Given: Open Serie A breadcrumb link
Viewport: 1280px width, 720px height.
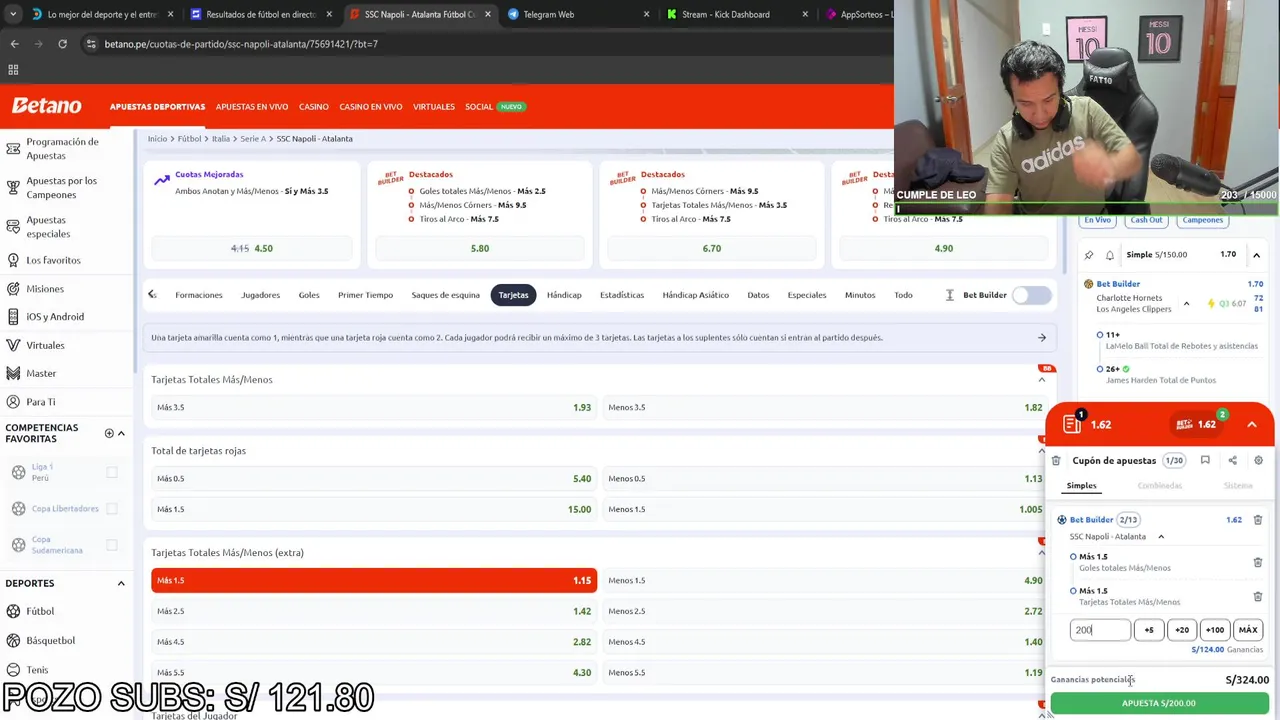Looking at the screenshot, I should 253,139.
